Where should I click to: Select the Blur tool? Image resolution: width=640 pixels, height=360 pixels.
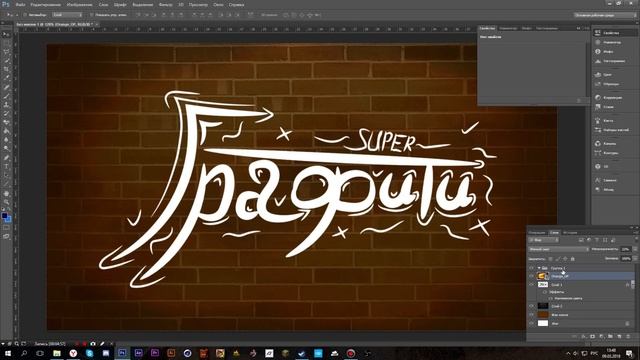click(x=7, y=140)
